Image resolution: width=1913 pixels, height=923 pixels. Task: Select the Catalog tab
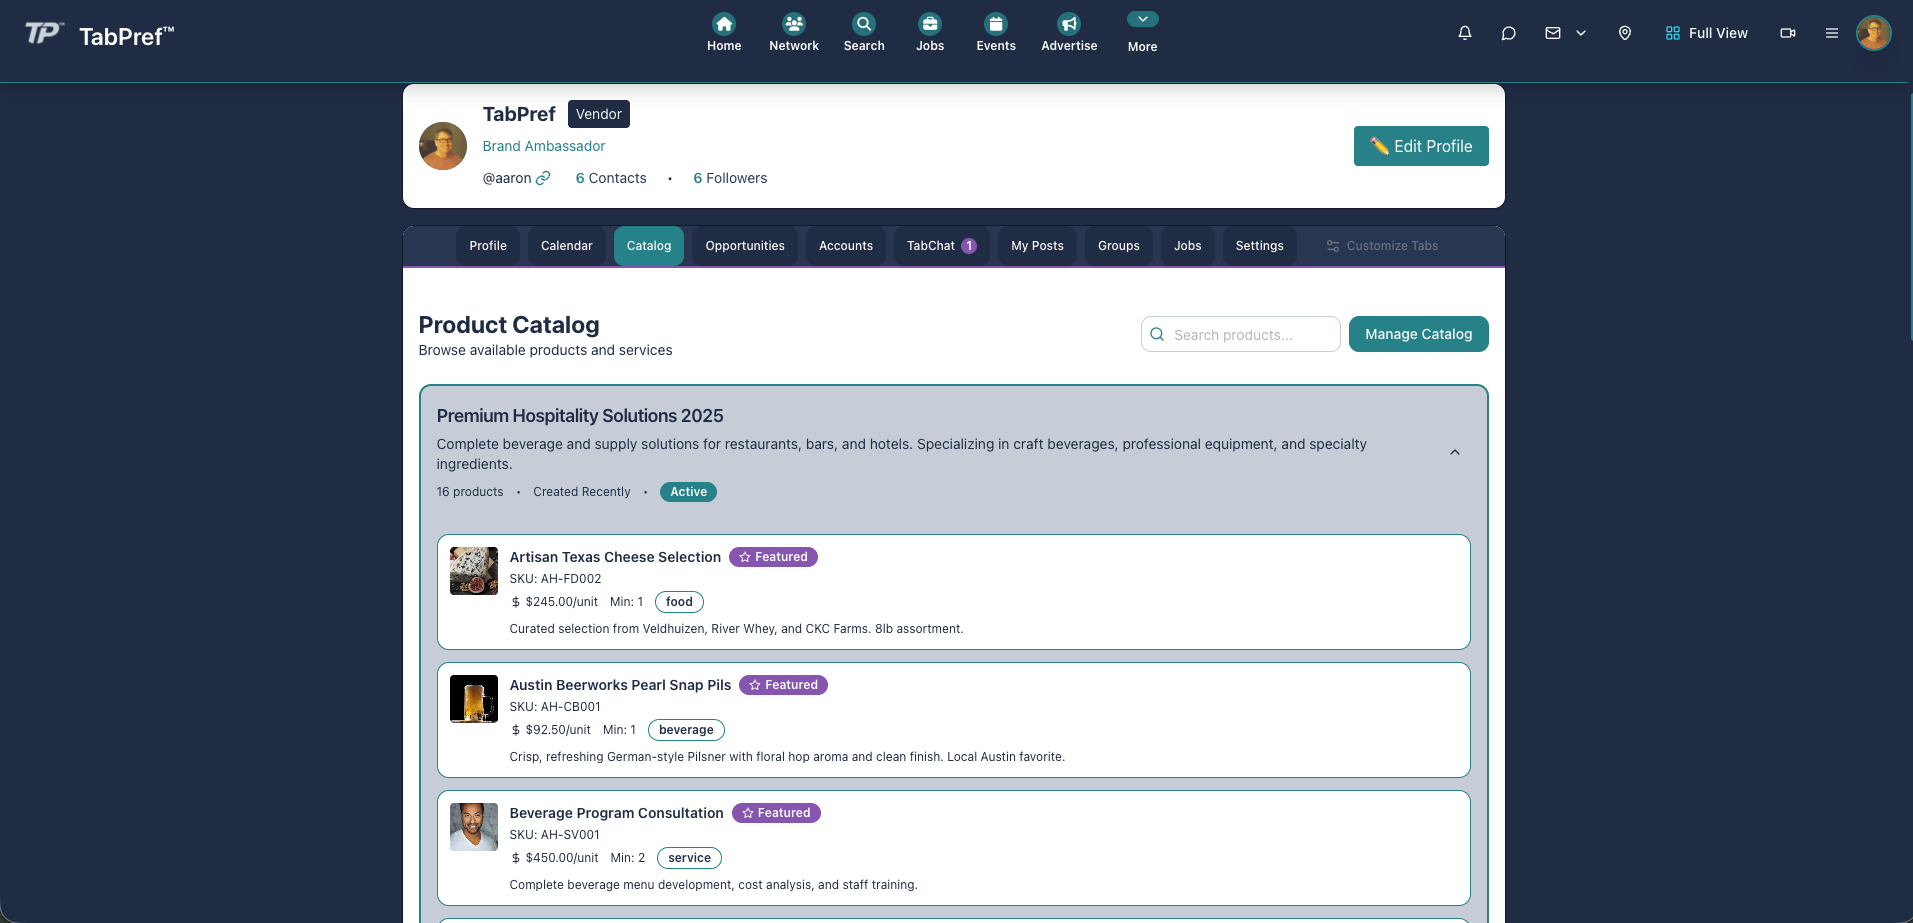coord(649,246)
